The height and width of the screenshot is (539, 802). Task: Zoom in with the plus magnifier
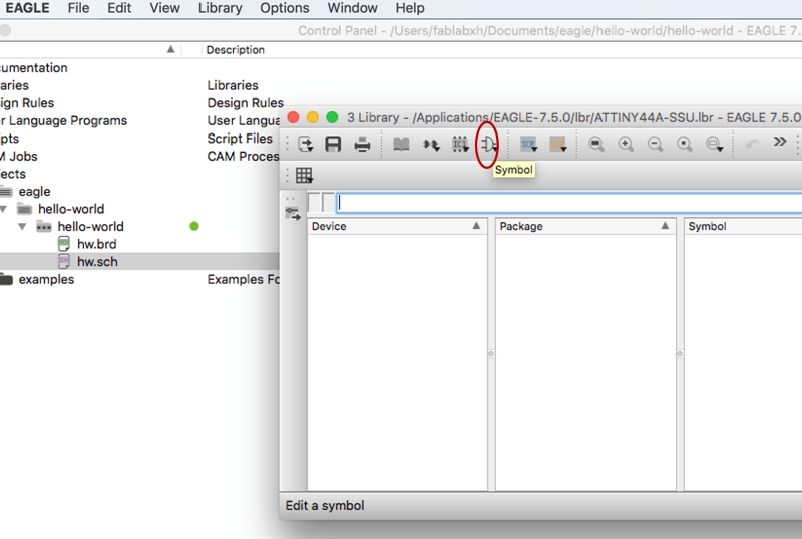[x=626, y=144]
